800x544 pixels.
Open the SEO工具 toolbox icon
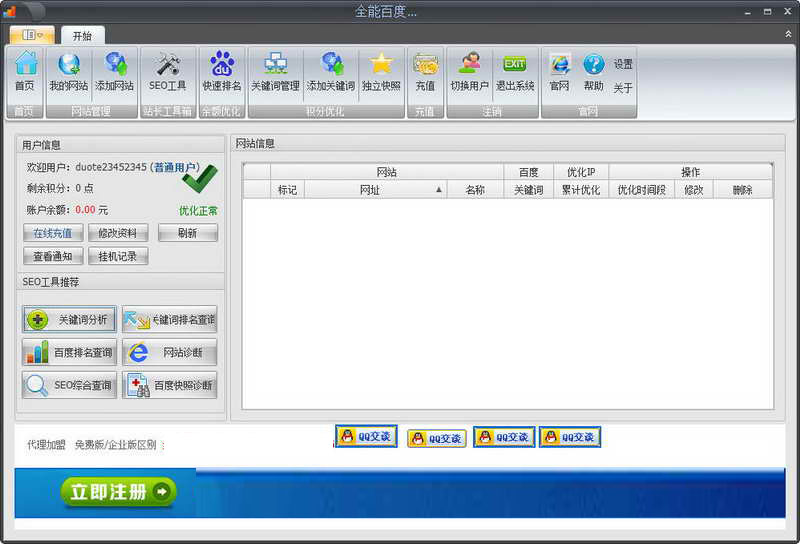click(167, 71)
